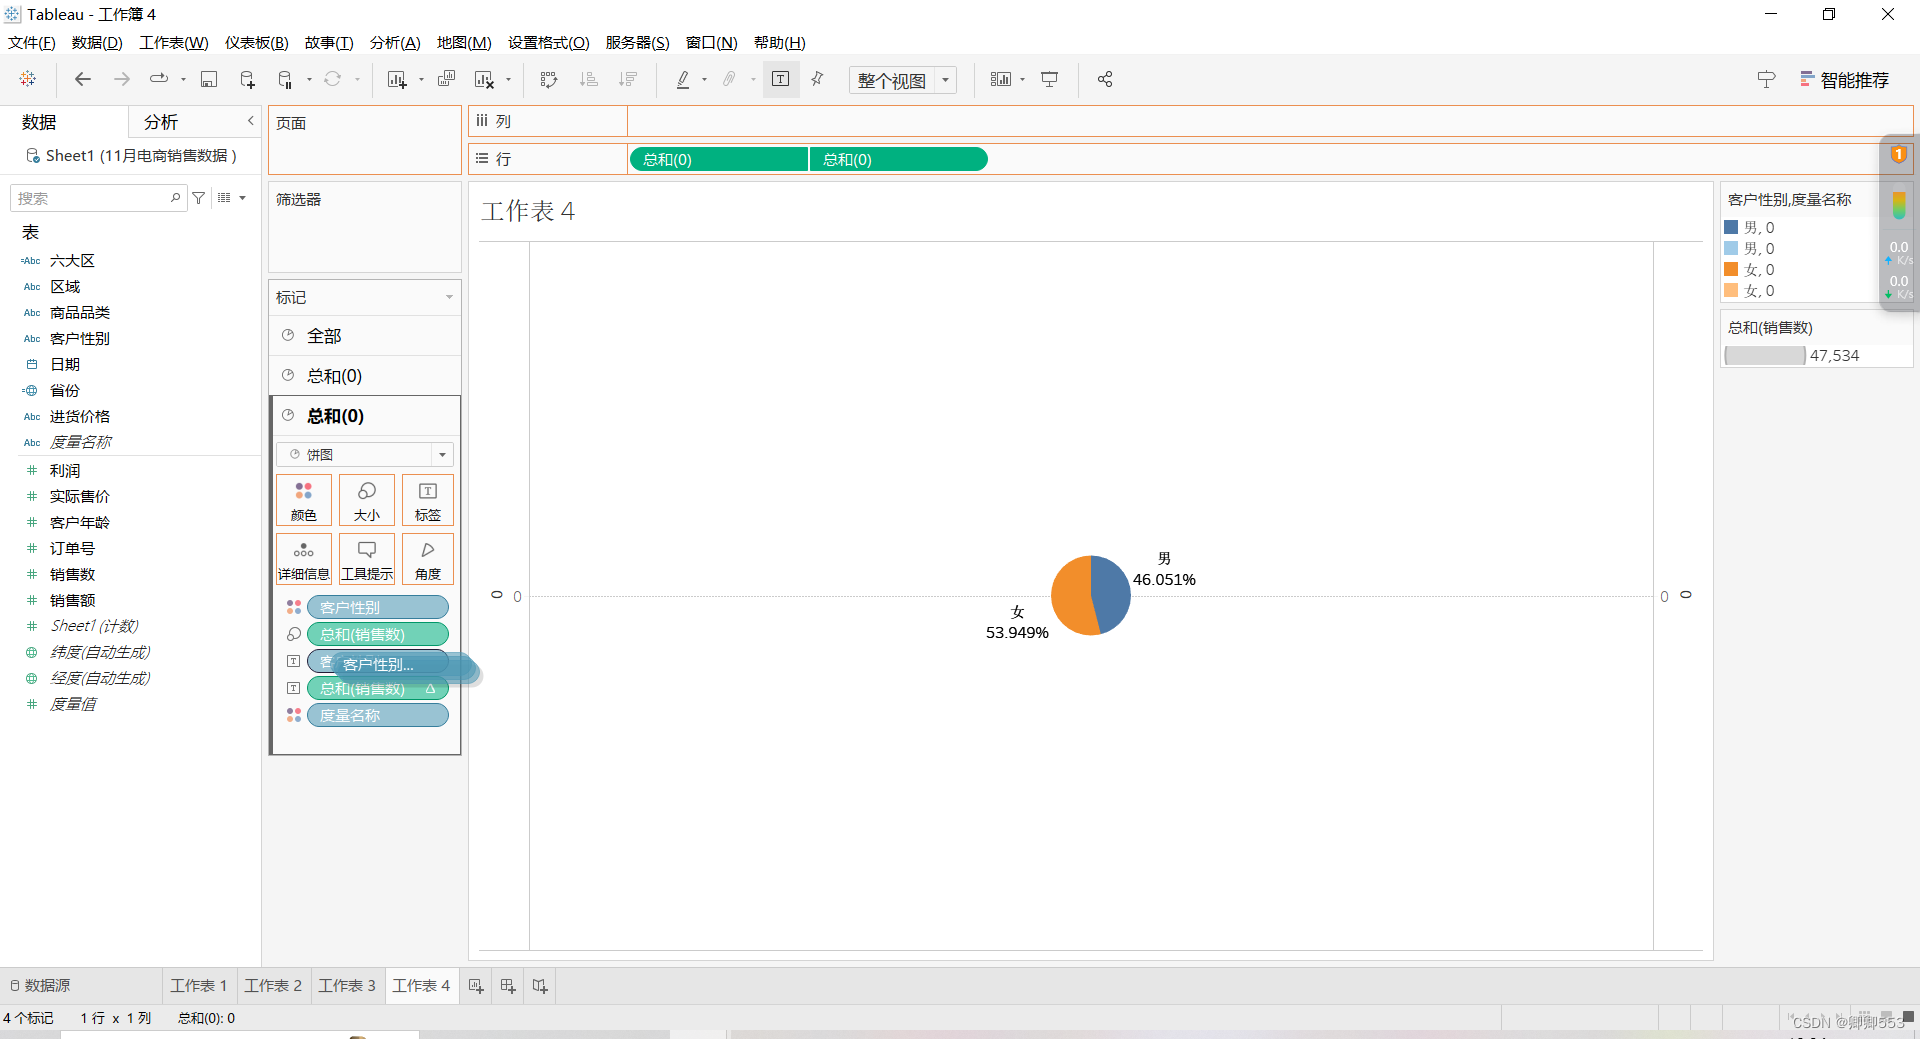The image size is (1920, 1039).
Task: Click the 颜色 color button
Action: (x=304, y=500)
